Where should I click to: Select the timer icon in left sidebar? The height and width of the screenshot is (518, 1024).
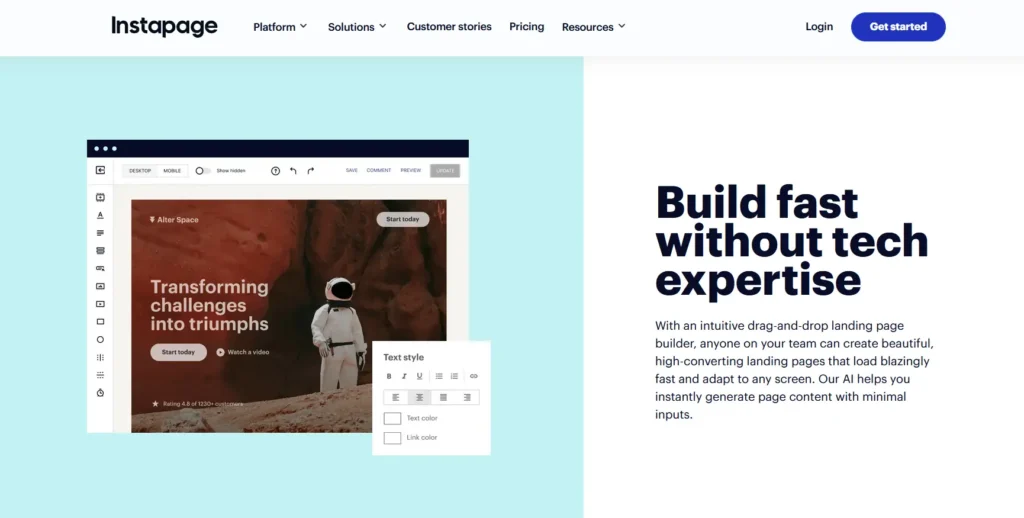(100, 393)
